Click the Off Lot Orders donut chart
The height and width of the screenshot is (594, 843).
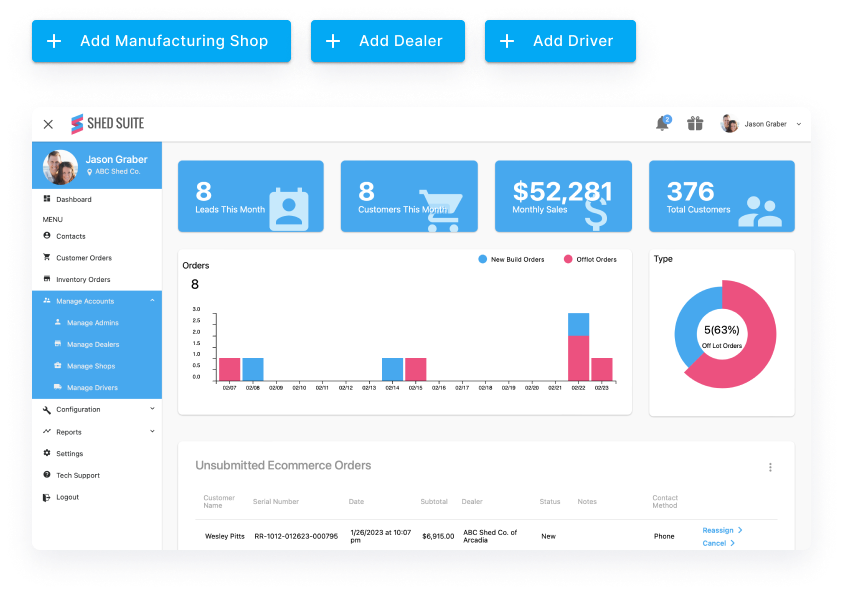click(745, 332)
